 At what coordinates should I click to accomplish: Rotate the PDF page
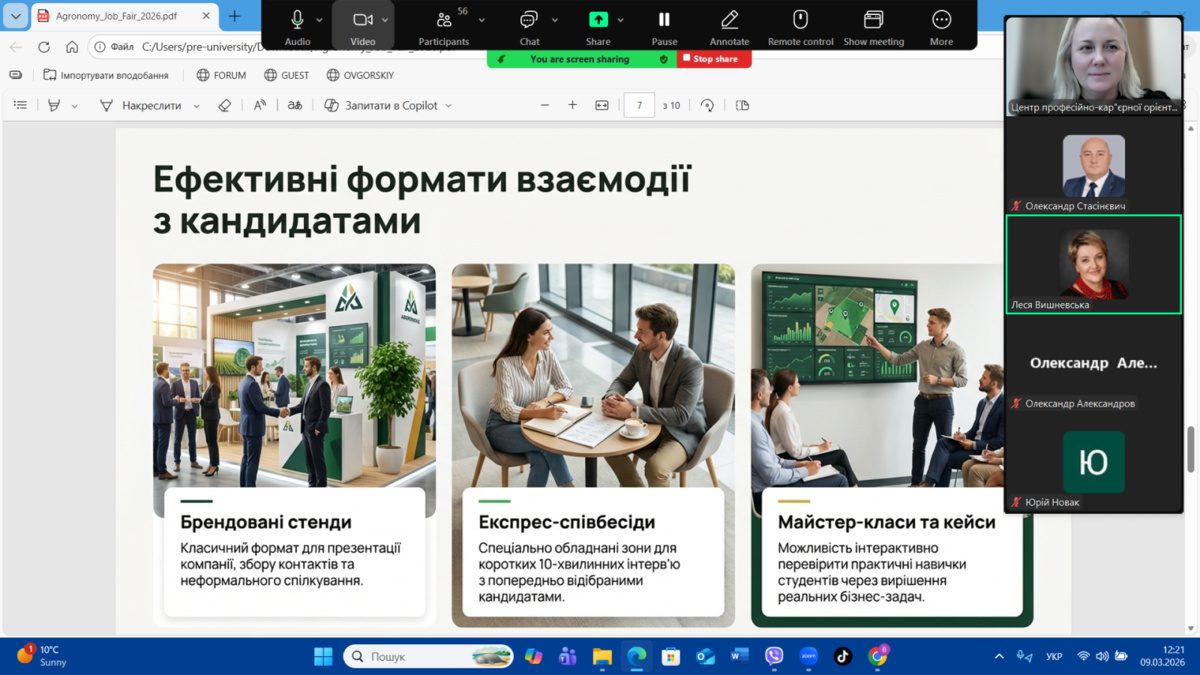coord(707,105)
